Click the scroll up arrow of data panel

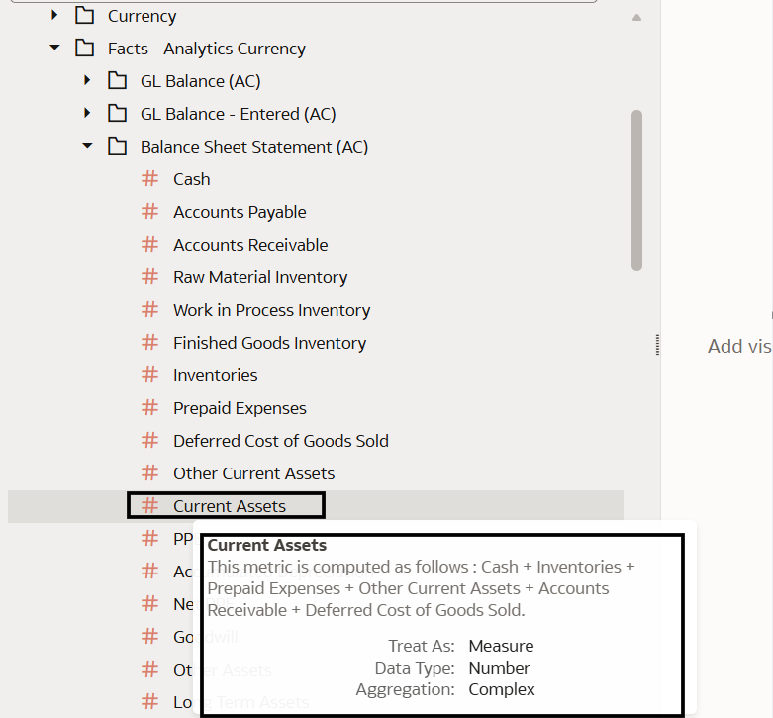click(x=636, y=18)
